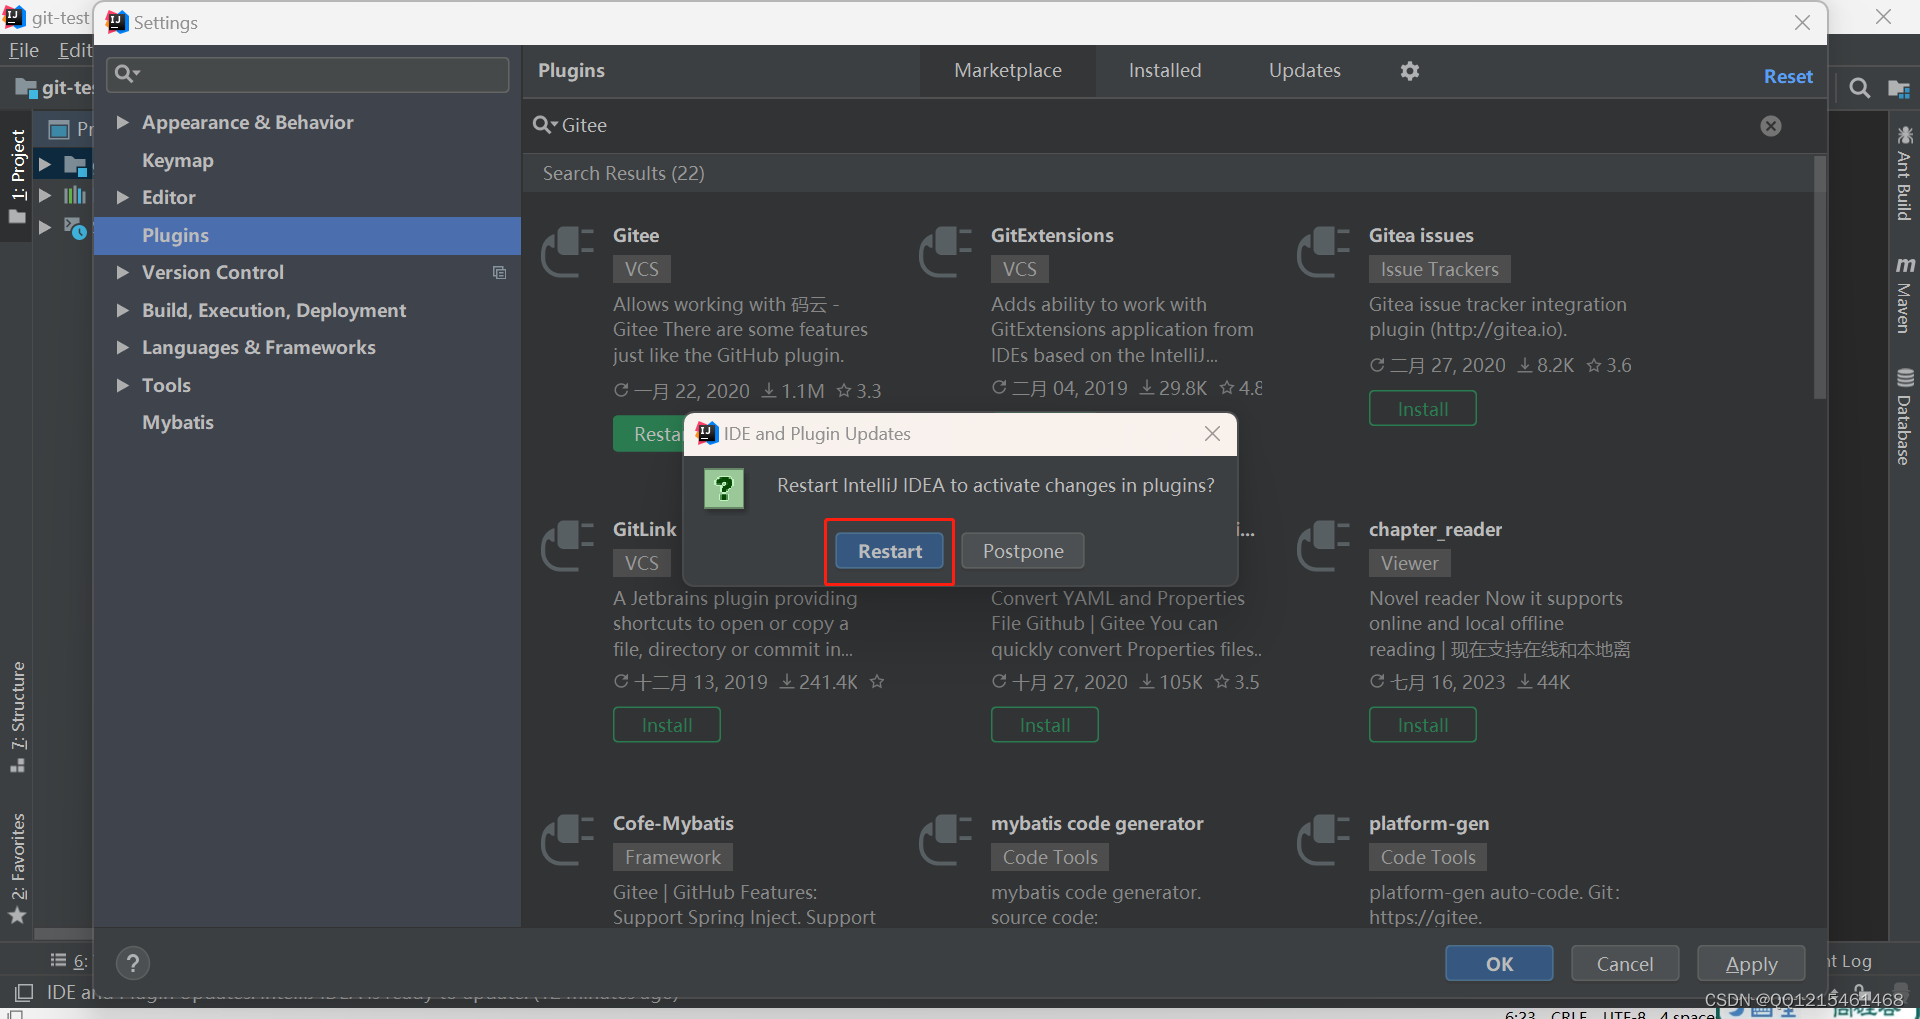Click the settings sidebar search magnifier icon
The height and width of the screenshot is (1019, 1920).
(126, 73)
